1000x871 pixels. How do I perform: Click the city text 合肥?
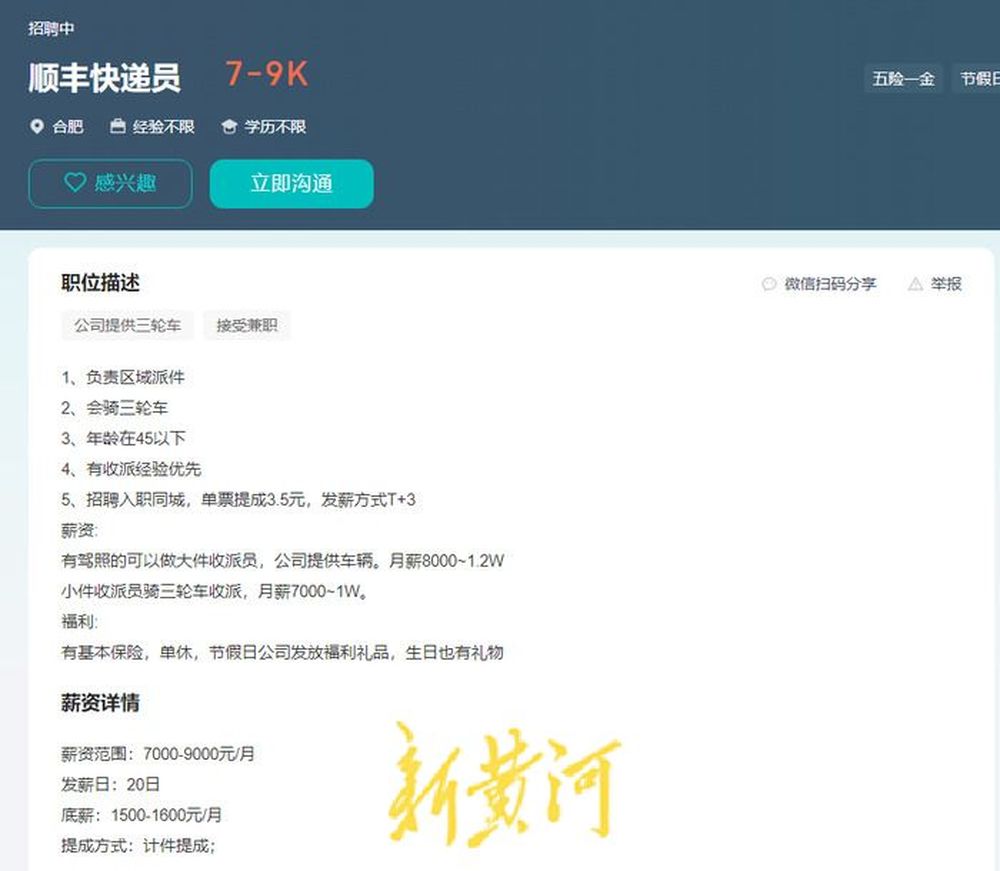[68, 126]
